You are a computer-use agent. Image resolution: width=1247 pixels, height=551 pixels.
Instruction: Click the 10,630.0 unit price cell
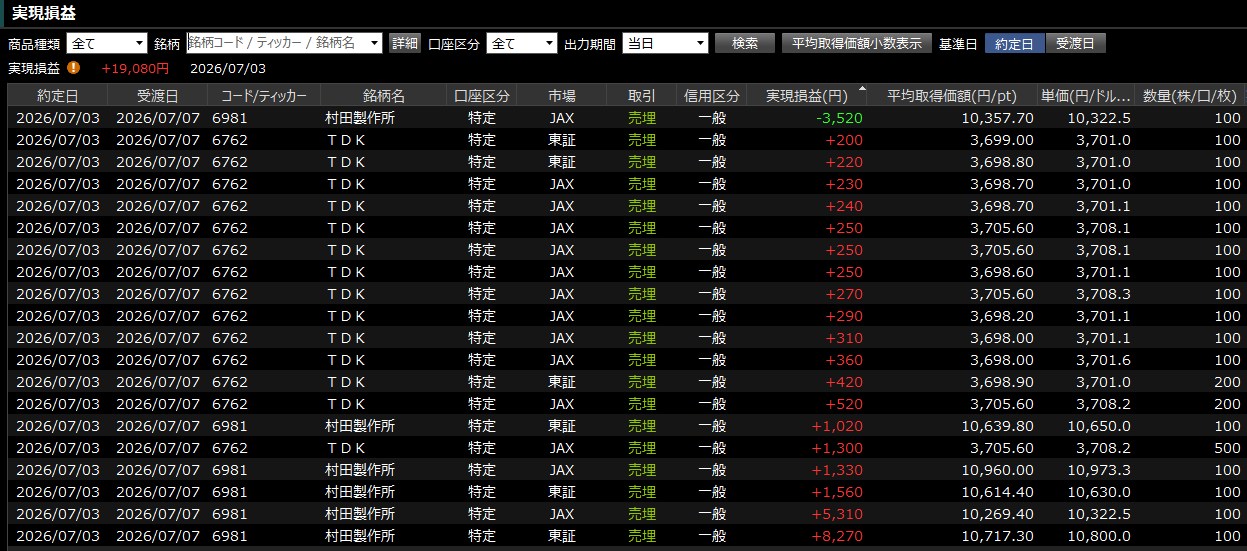(1099, 492)
